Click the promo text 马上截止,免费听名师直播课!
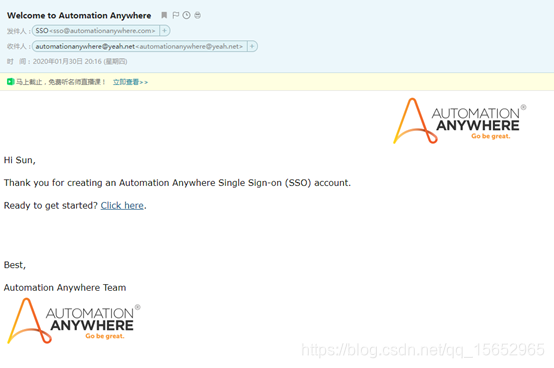Screen dimensions: 554x368 [x=60, y=82]
